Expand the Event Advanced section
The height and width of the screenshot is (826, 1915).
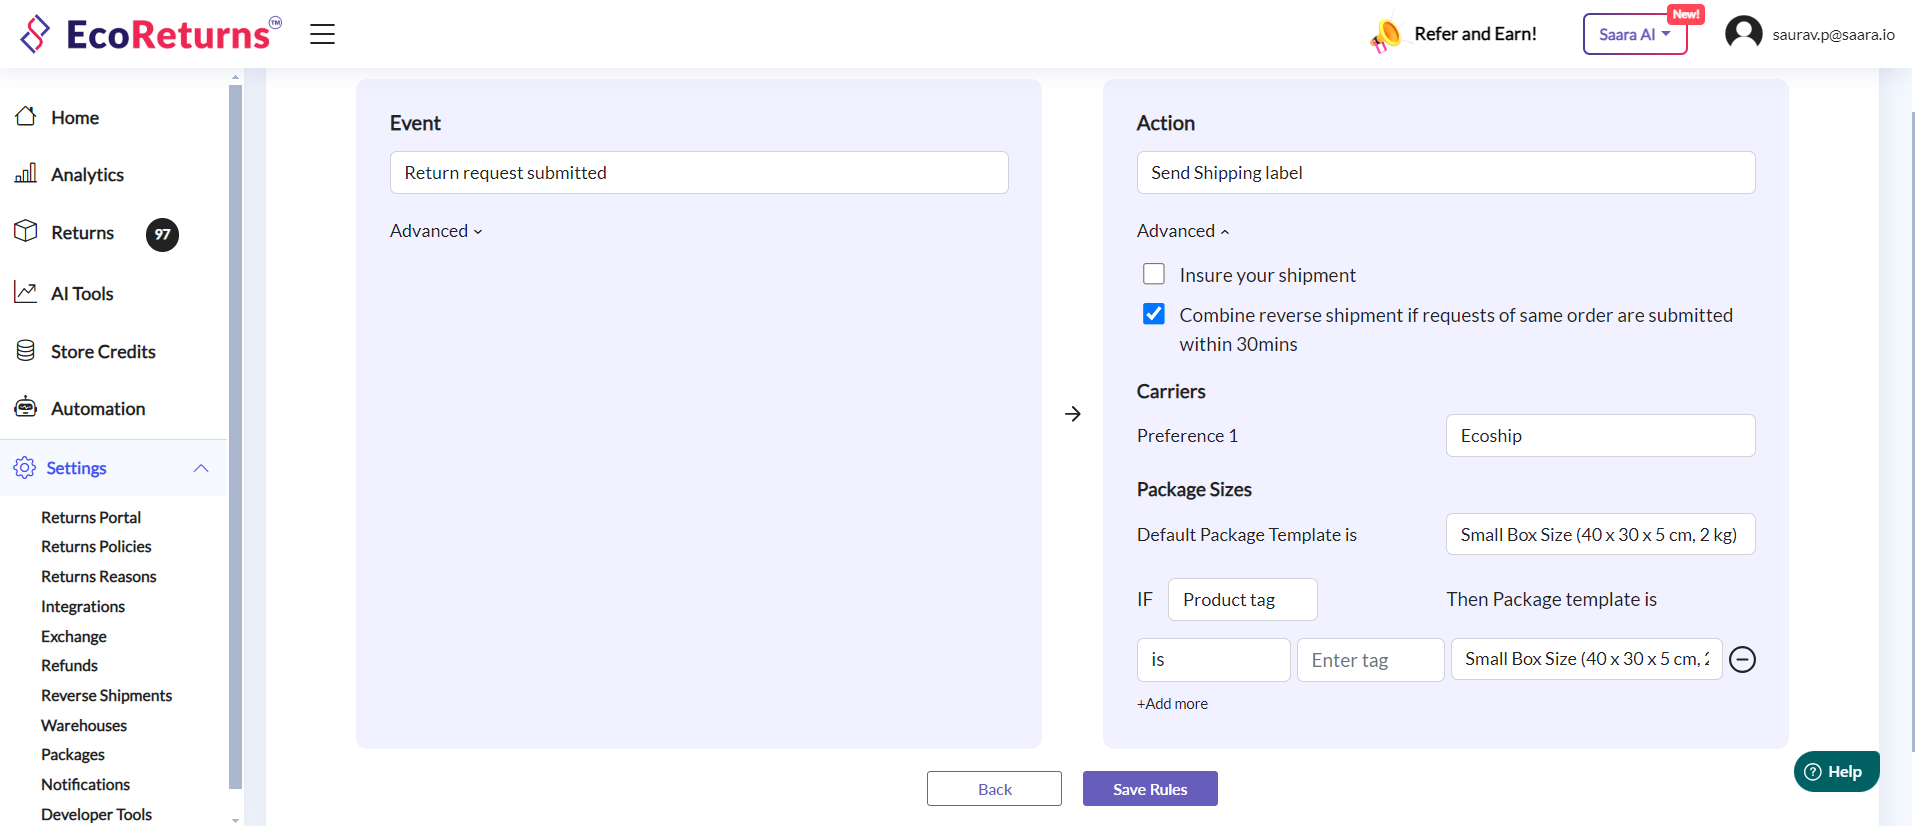point(436,231)
